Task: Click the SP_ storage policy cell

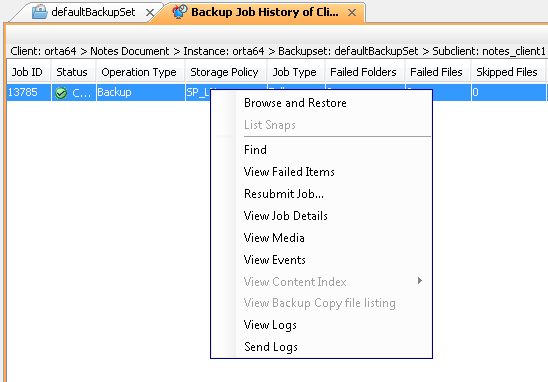Action: [198, 93]
